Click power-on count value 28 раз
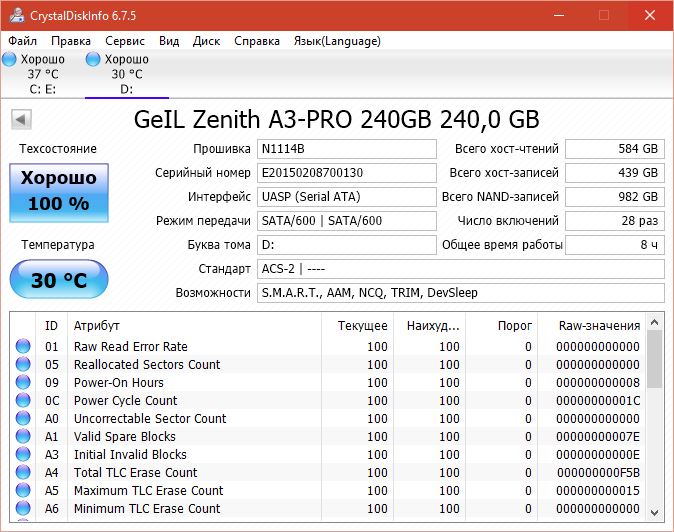674x532 pixels. 615,221
